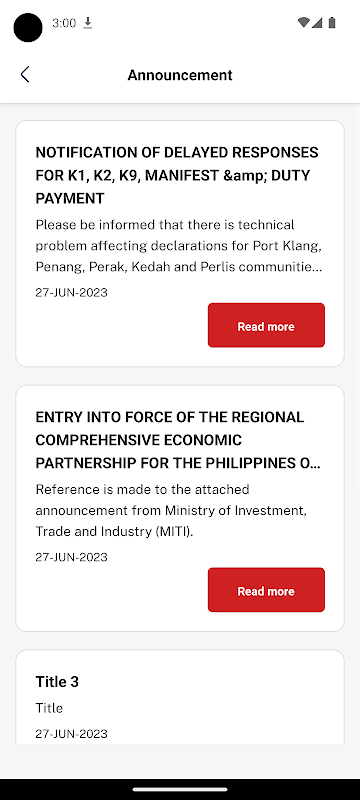Select the Title 3 announcement card

click(x=180, y=696)
